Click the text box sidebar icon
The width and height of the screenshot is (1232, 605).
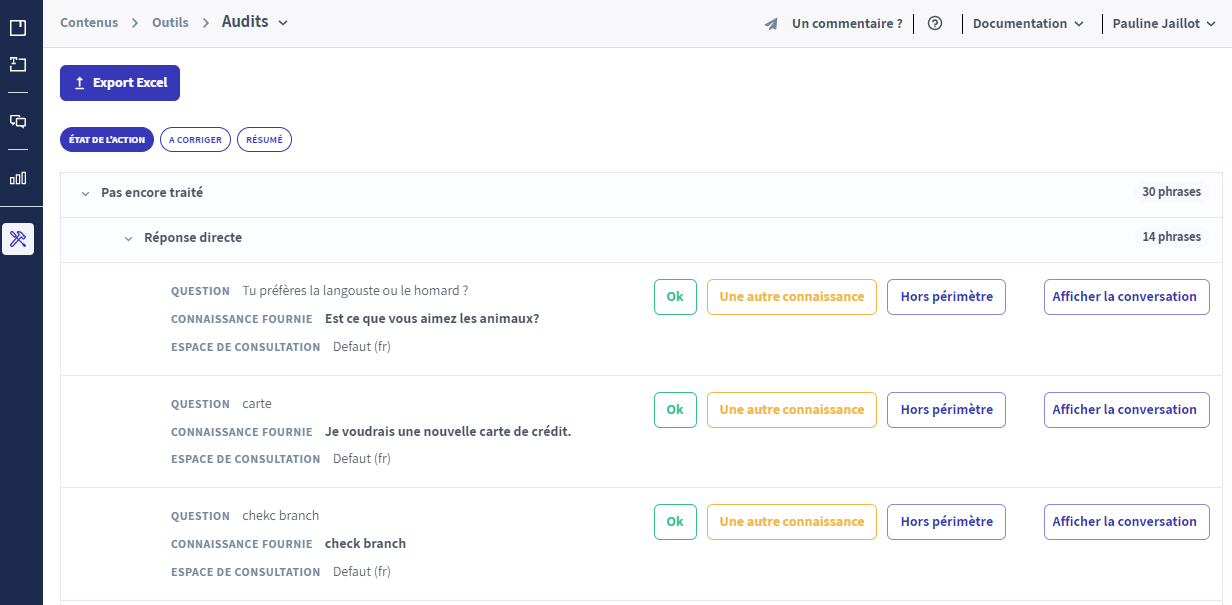pyautogui.click(x=18, y=64)
